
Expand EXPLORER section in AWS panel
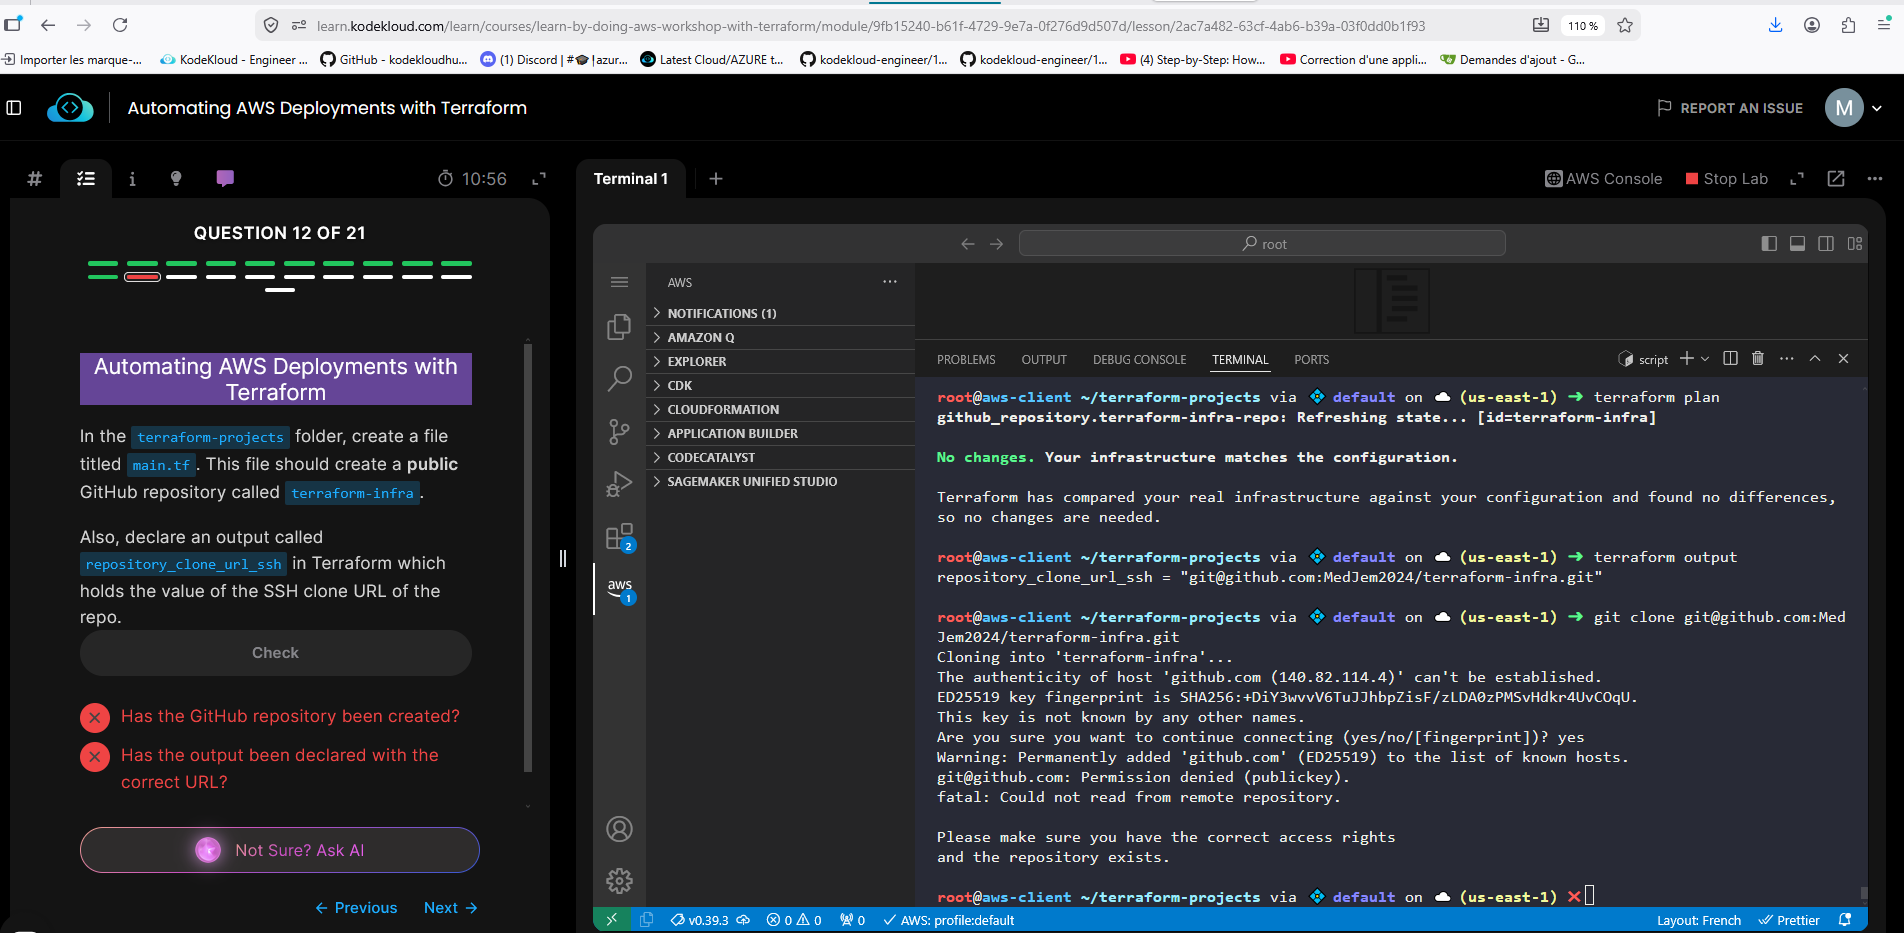[x=781, y=361]
